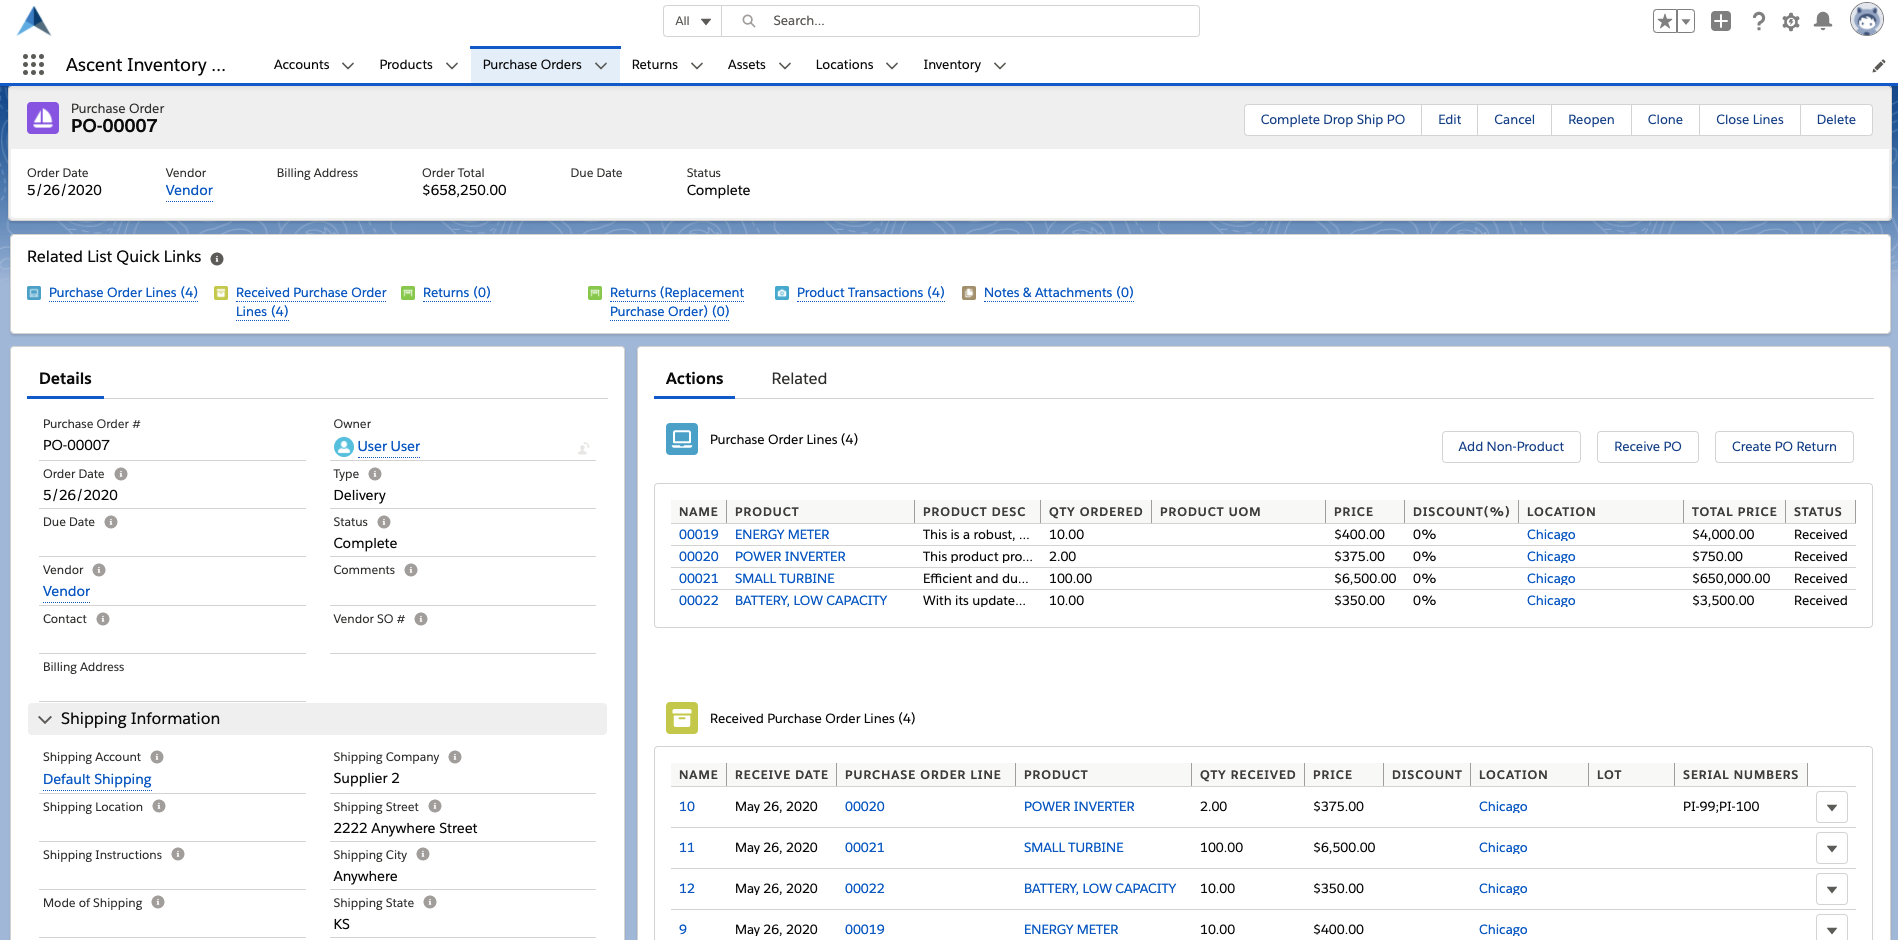1898x940 pixels.
Task: Open the Product Transactions (4) quick link
Action: coord(869,293)
